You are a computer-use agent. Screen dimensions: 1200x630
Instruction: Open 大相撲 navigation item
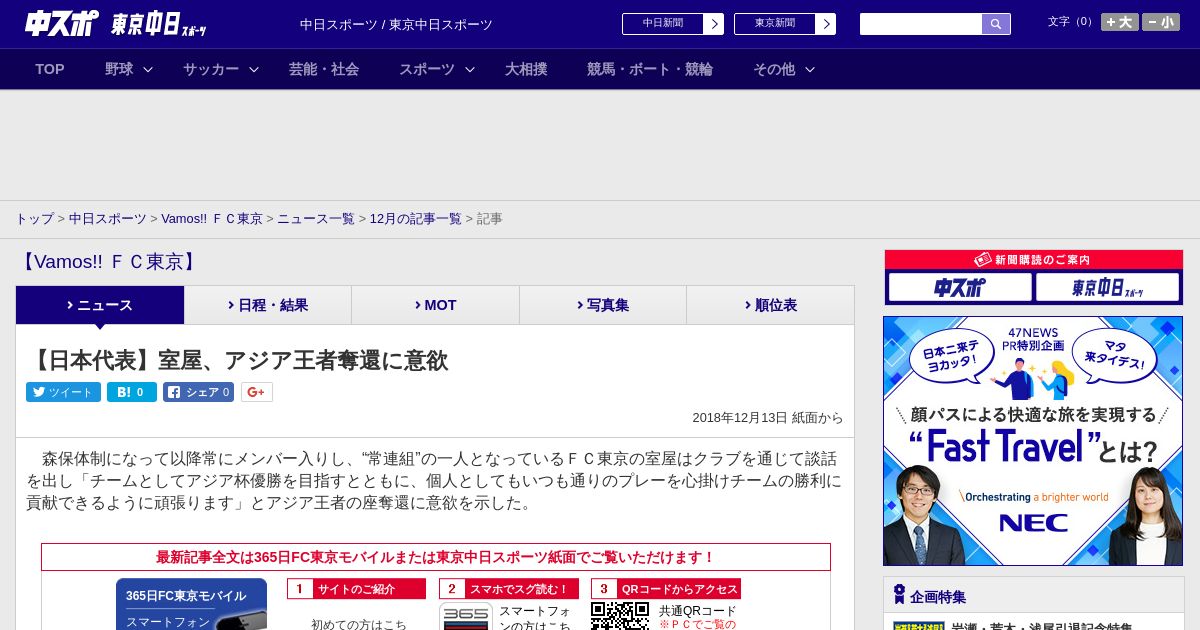pos(526,69)
